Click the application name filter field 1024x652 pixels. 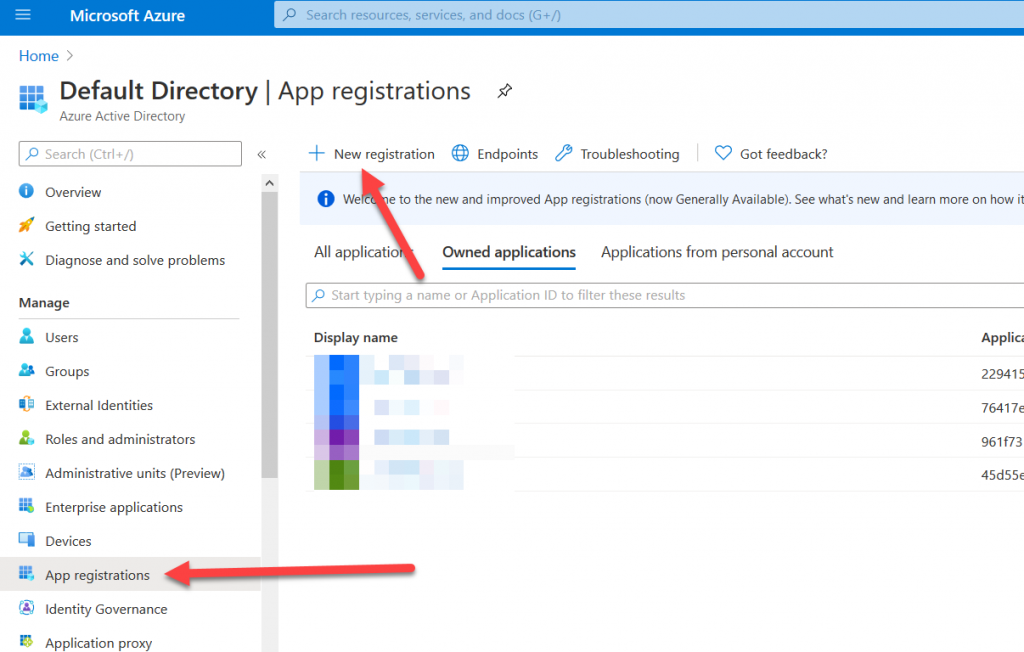(660, 295)
